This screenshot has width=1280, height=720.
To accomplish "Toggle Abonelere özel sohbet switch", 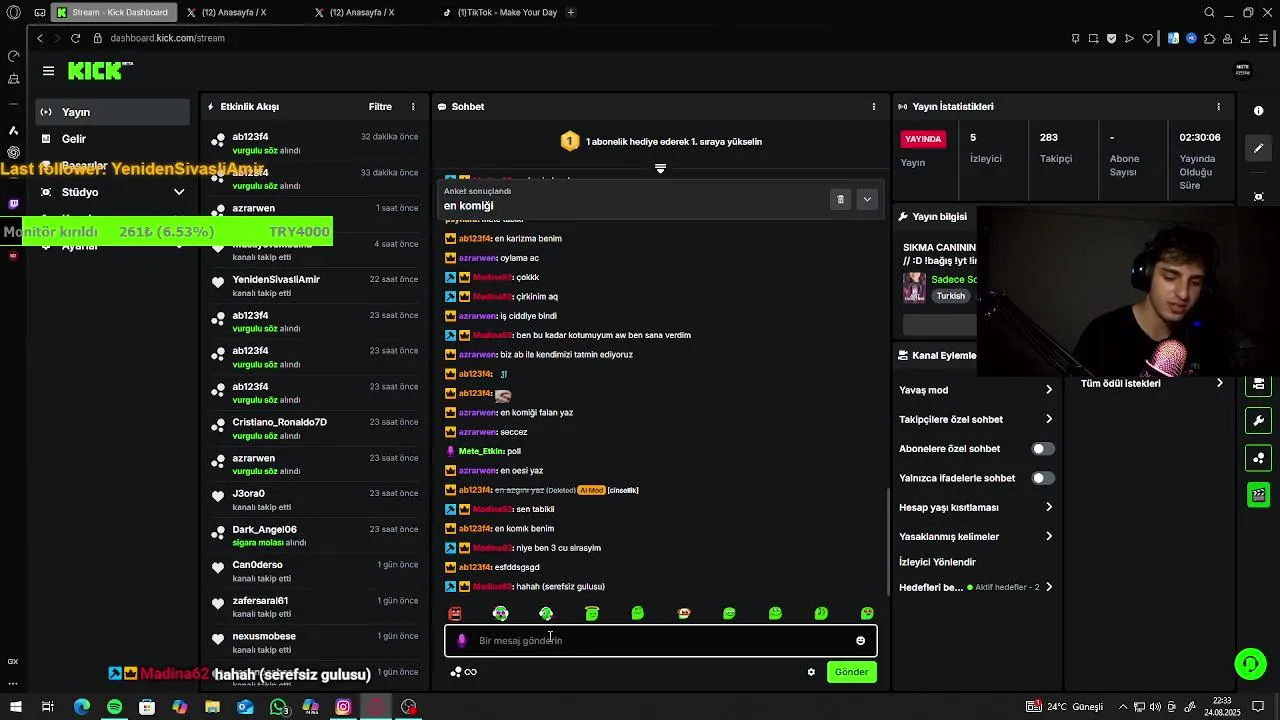I will tap(1043, 449).
